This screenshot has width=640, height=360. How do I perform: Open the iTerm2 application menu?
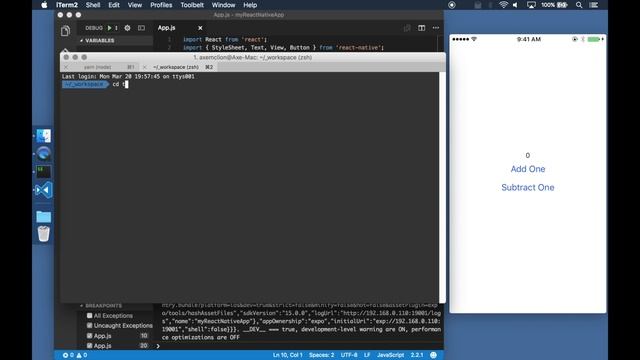coord(67,5)
